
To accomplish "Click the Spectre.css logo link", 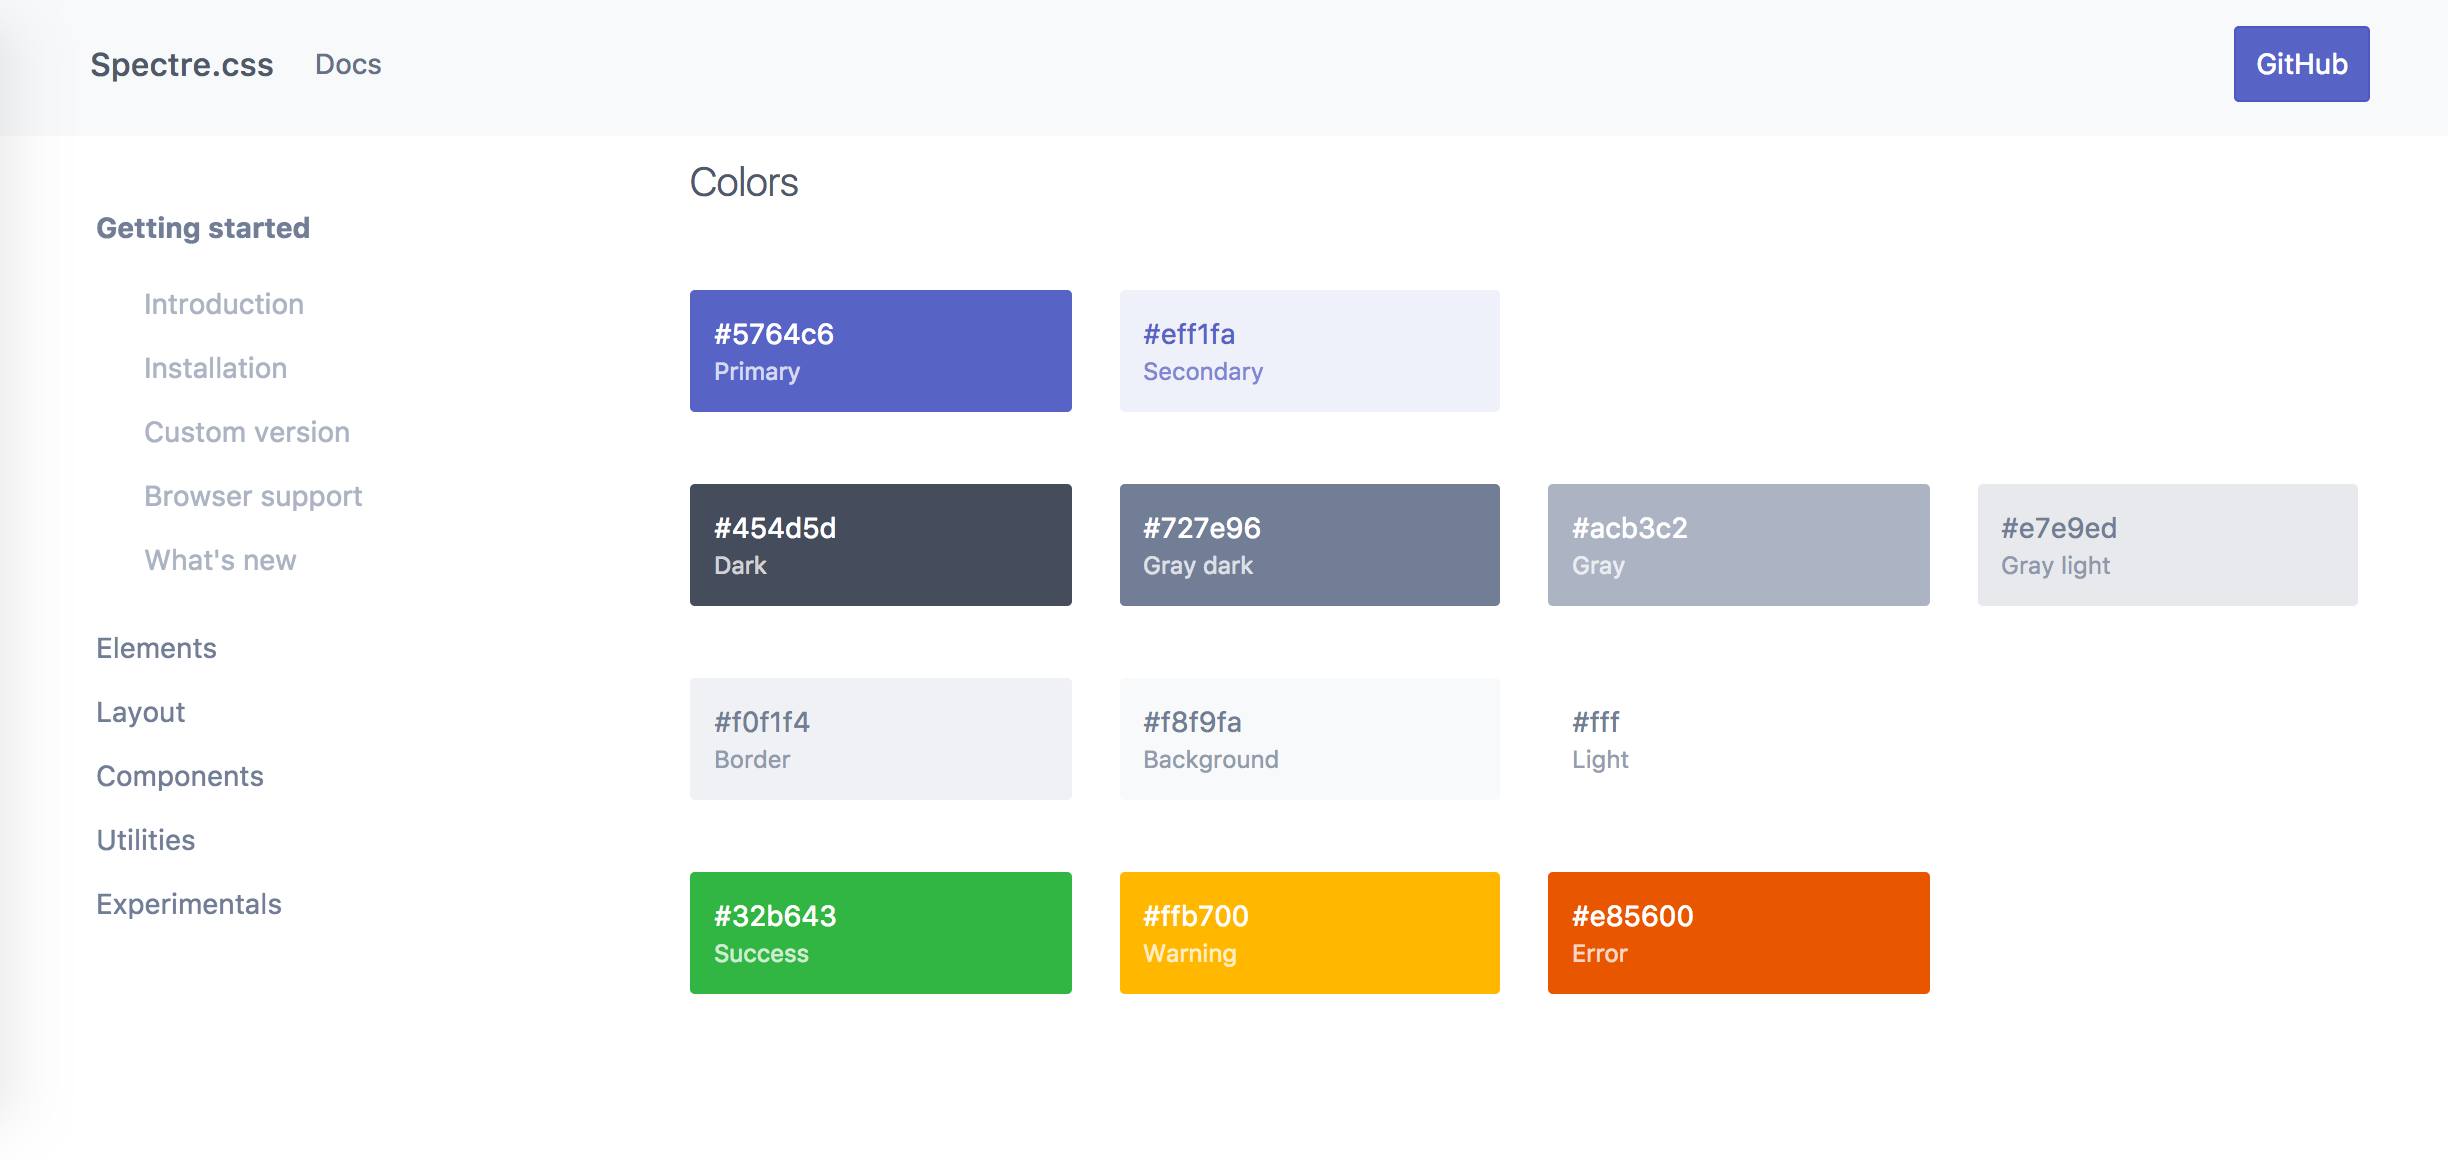I will point(181,64).
